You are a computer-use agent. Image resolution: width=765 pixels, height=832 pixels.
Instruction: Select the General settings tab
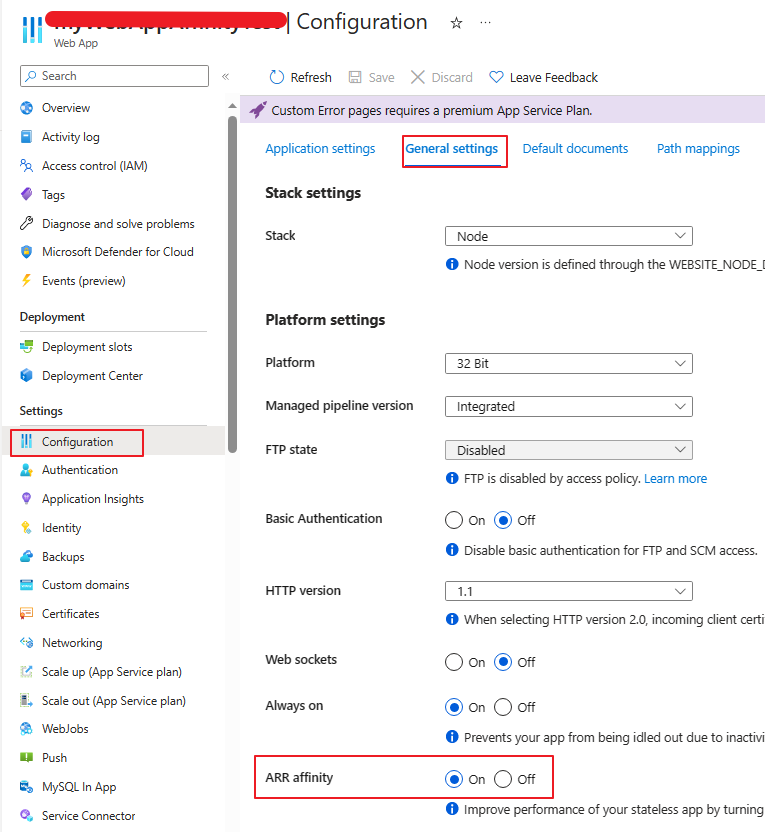click(451, 149)
